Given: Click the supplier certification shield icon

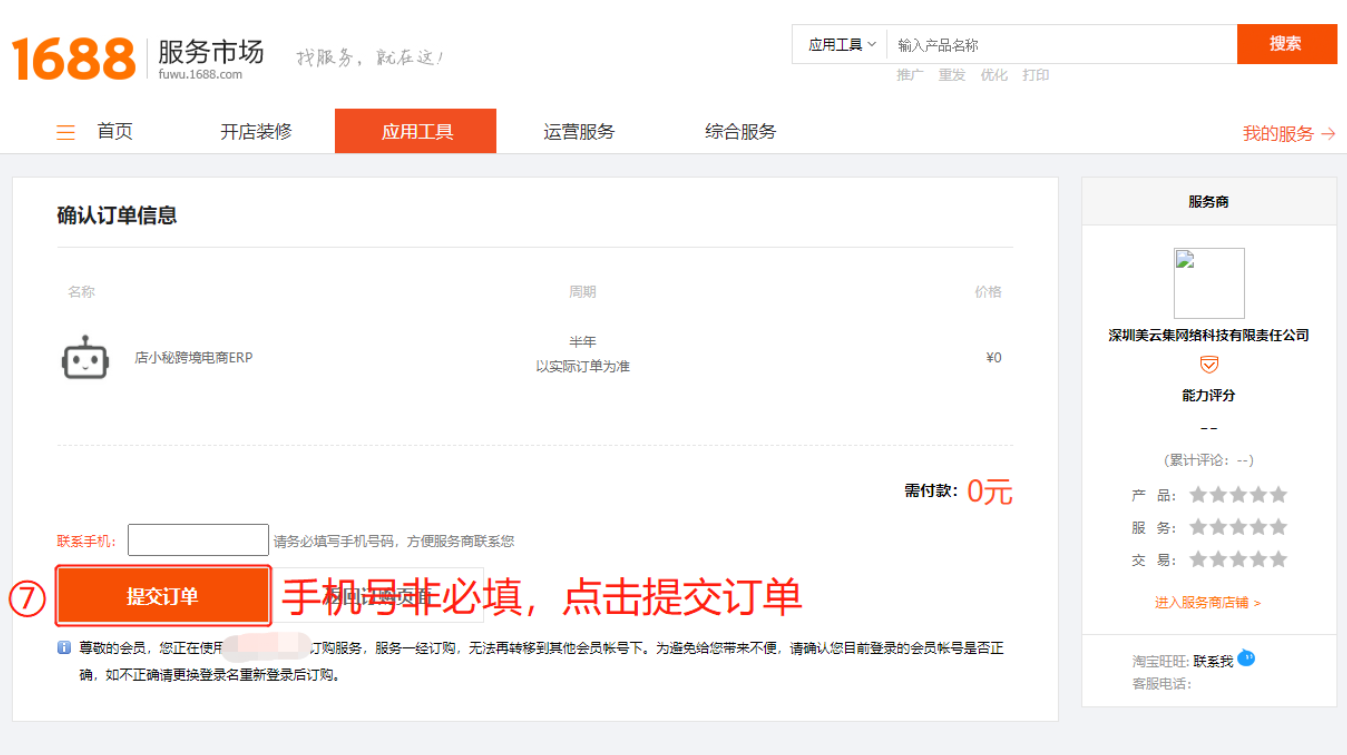Looking at the screenshot, I should point(1209,364).
